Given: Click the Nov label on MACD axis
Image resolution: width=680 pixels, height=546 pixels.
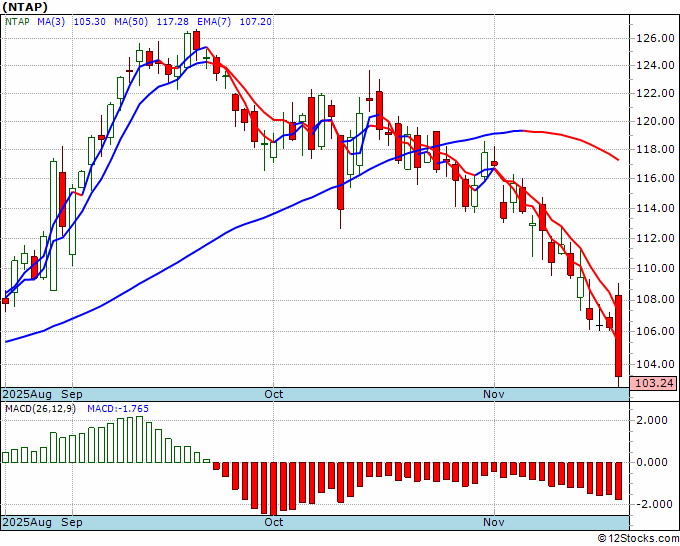Looking at the screenshot, I should (494, 522).
